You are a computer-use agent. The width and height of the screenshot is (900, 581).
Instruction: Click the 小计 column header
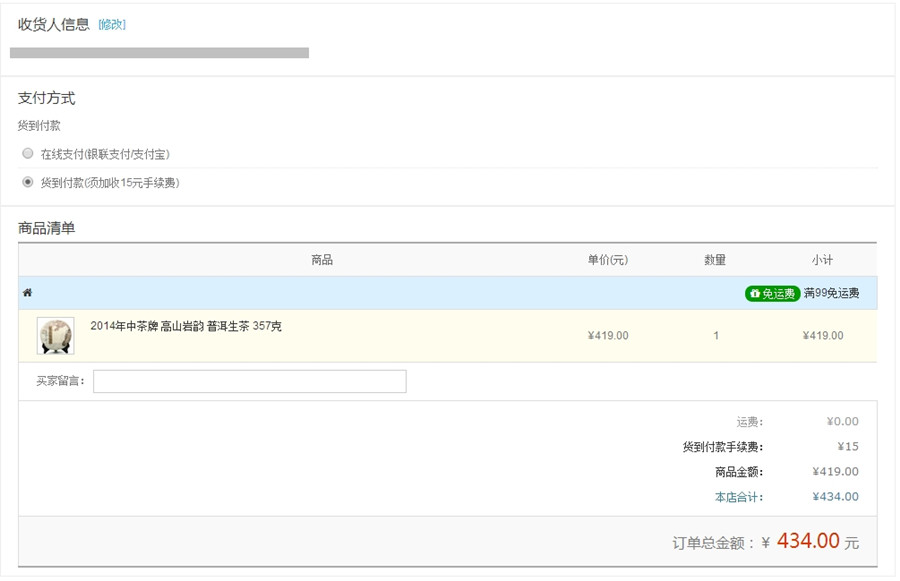click(x=822, y=260)
